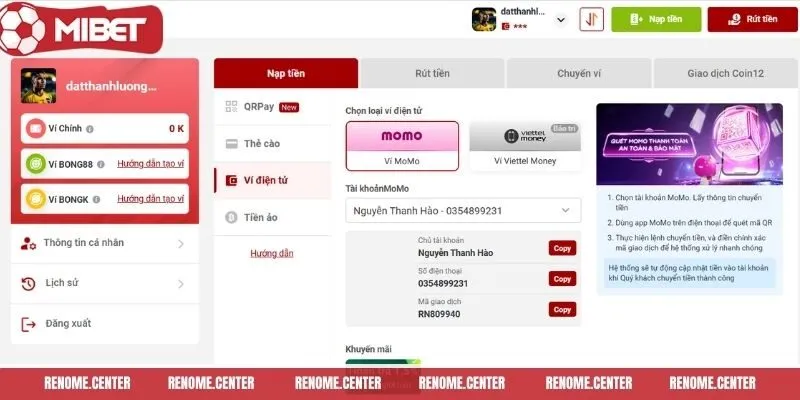Click the info icon beside Ví BONGK

click(96, 199)
